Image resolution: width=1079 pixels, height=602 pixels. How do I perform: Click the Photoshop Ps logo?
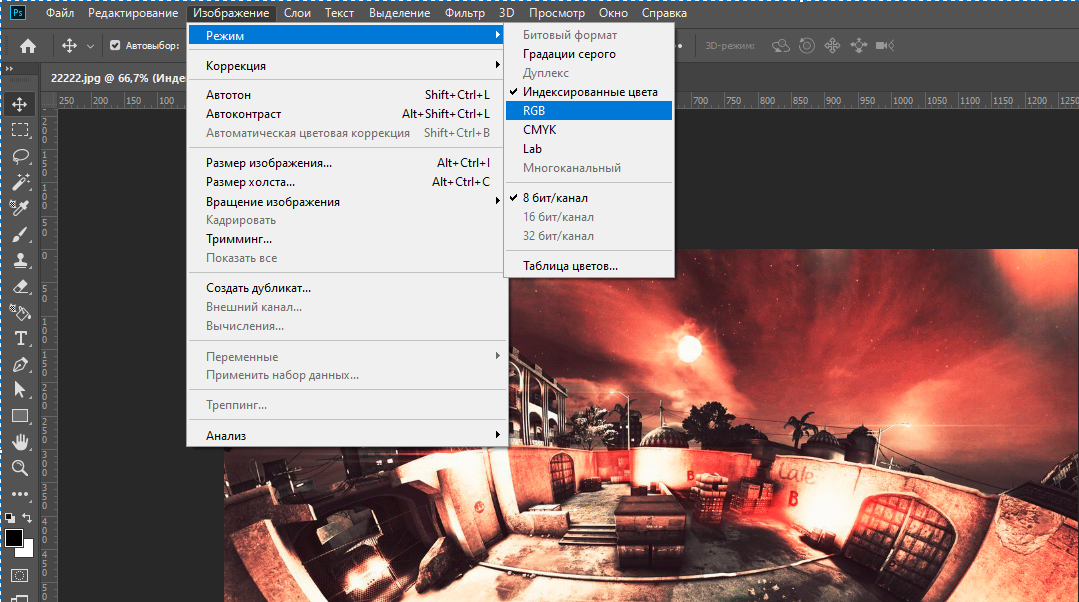pos(18,12)
